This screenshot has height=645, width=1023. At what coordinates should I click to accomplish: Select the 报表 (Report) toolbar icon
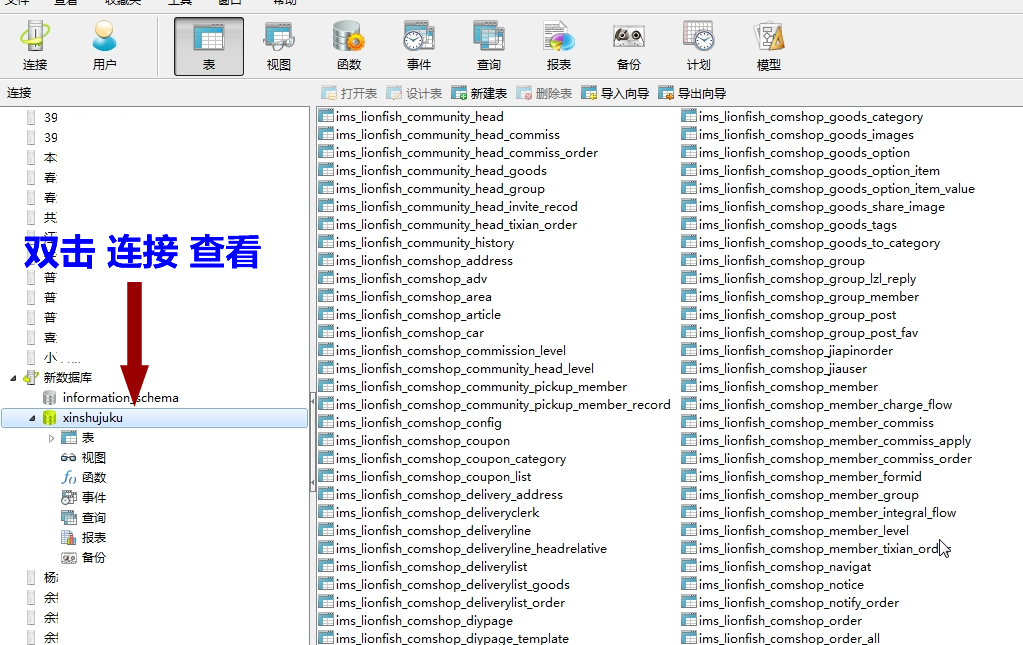(559, 46)
